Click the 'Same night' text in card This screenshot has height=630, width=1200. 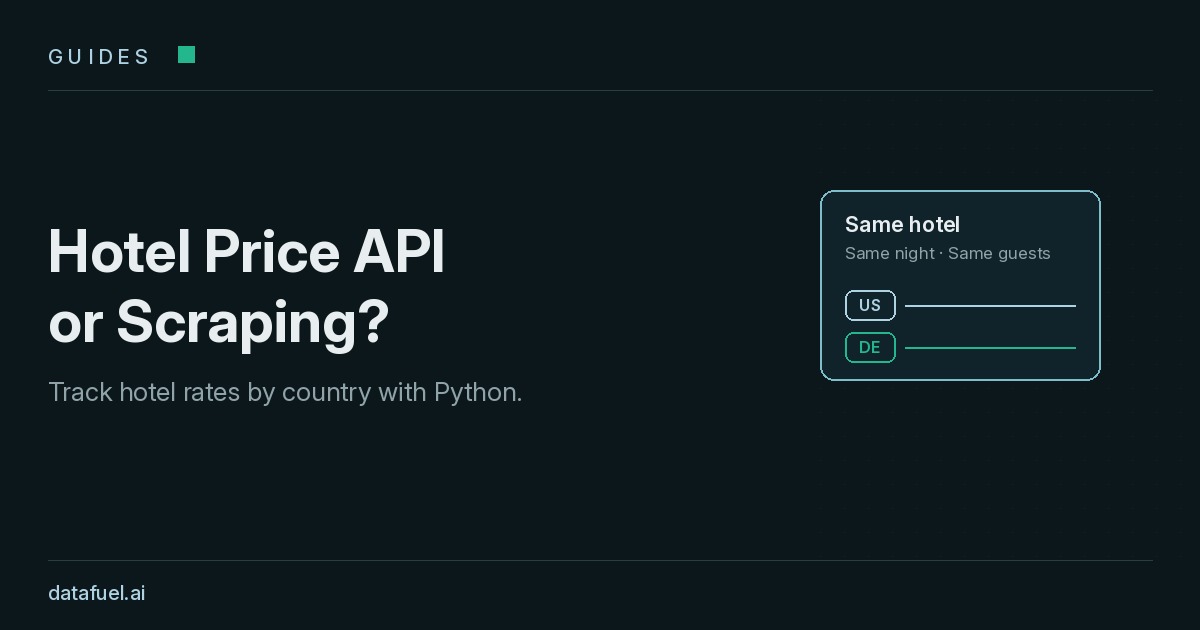(x=890, y=253)
